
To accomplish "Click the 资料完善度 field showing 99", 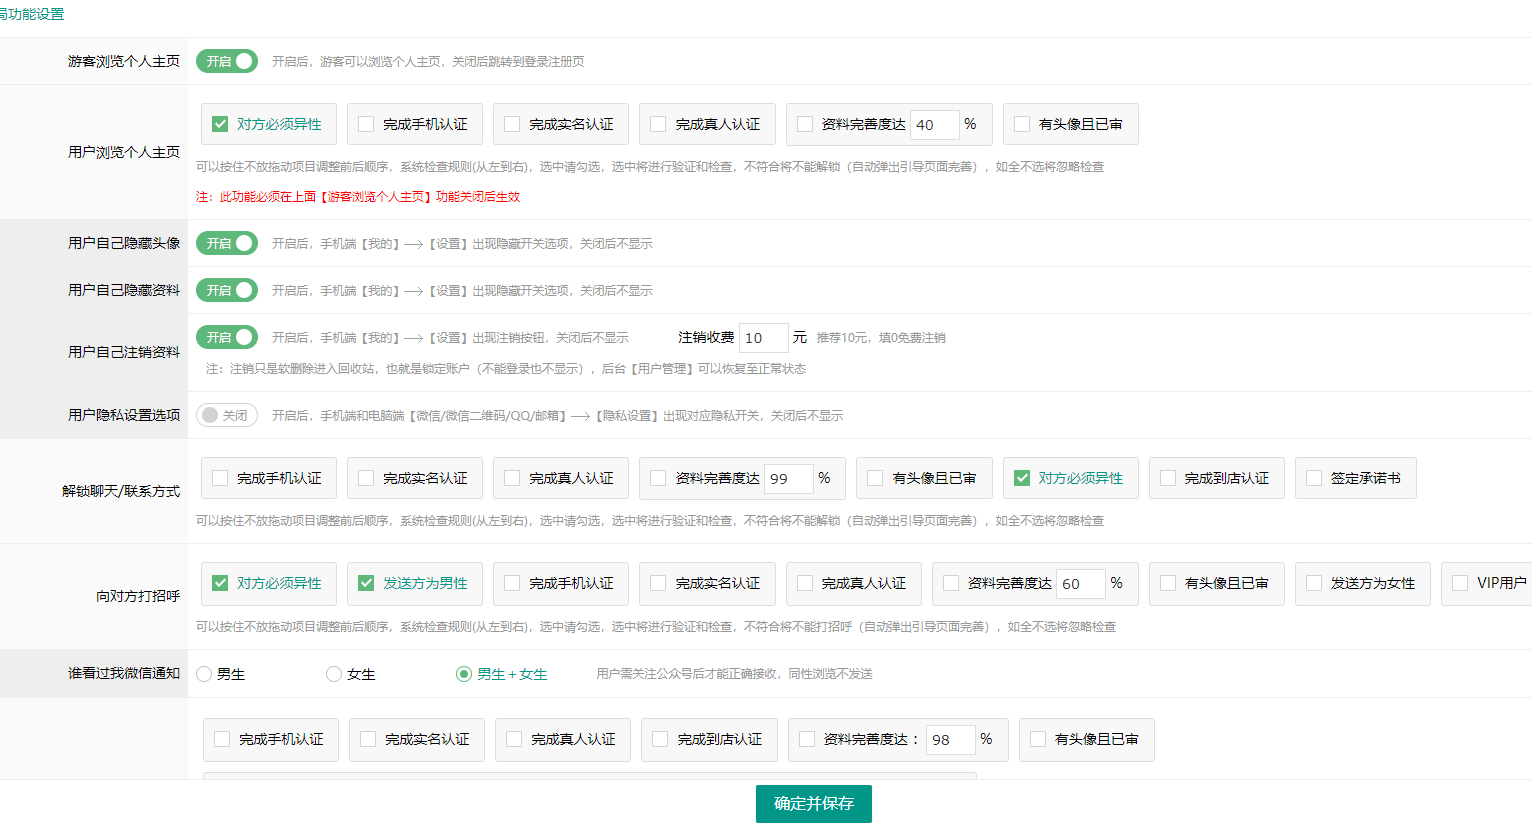I will pos(789,479).
